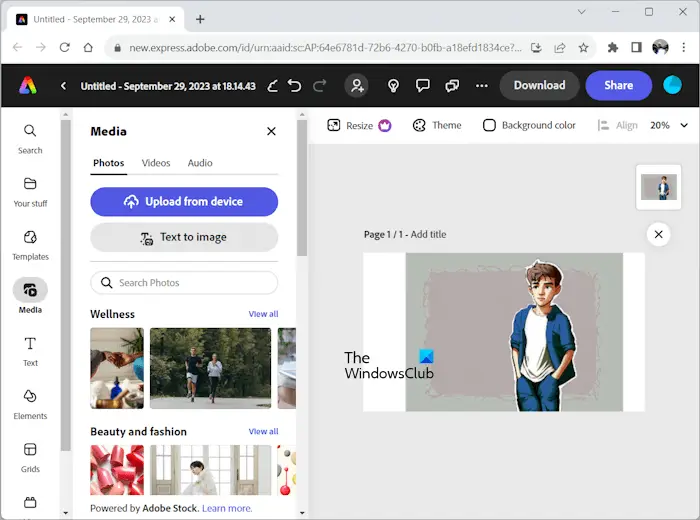Open the user profile avatar

672,85
